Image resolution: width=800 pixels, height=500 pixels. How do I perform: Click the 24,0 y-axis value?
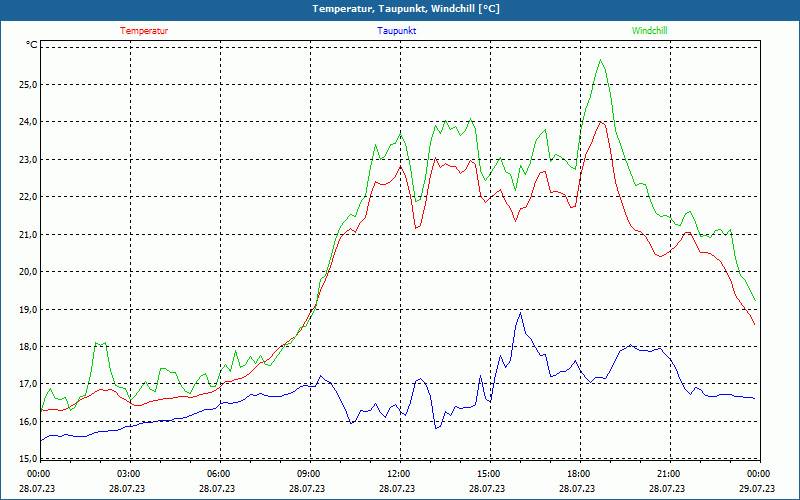click(28, 122)
